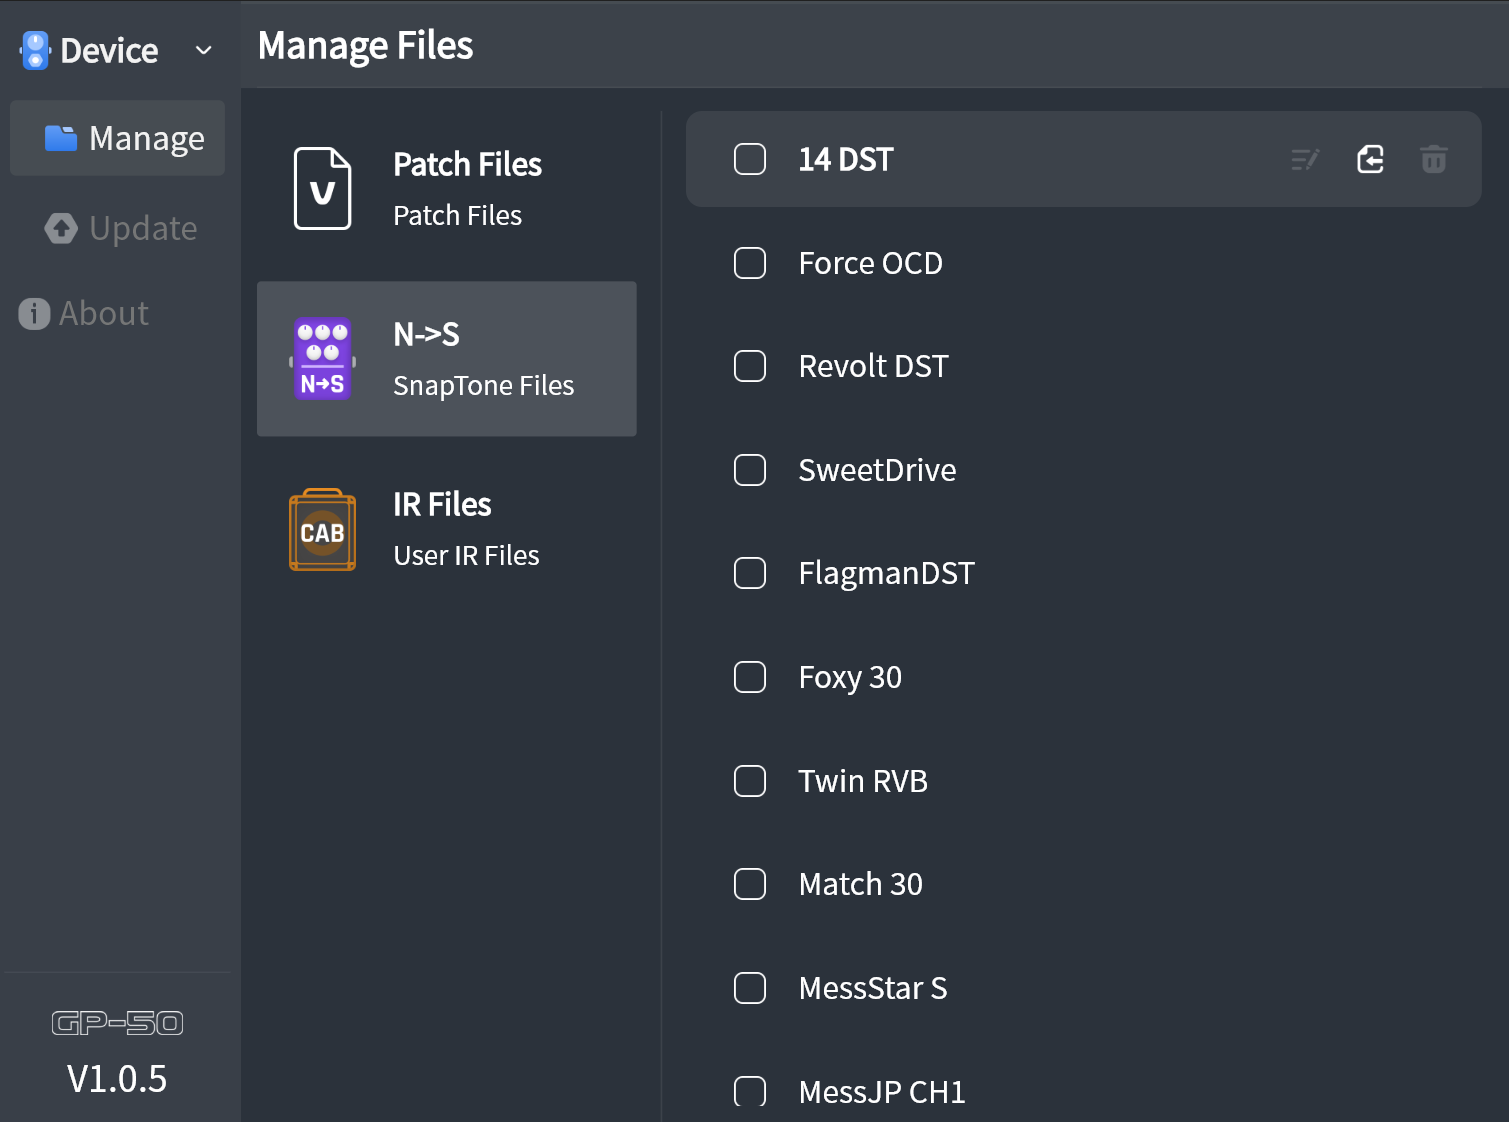
Task: Click the Foxy 30 file entry
Action: (850, 677)
